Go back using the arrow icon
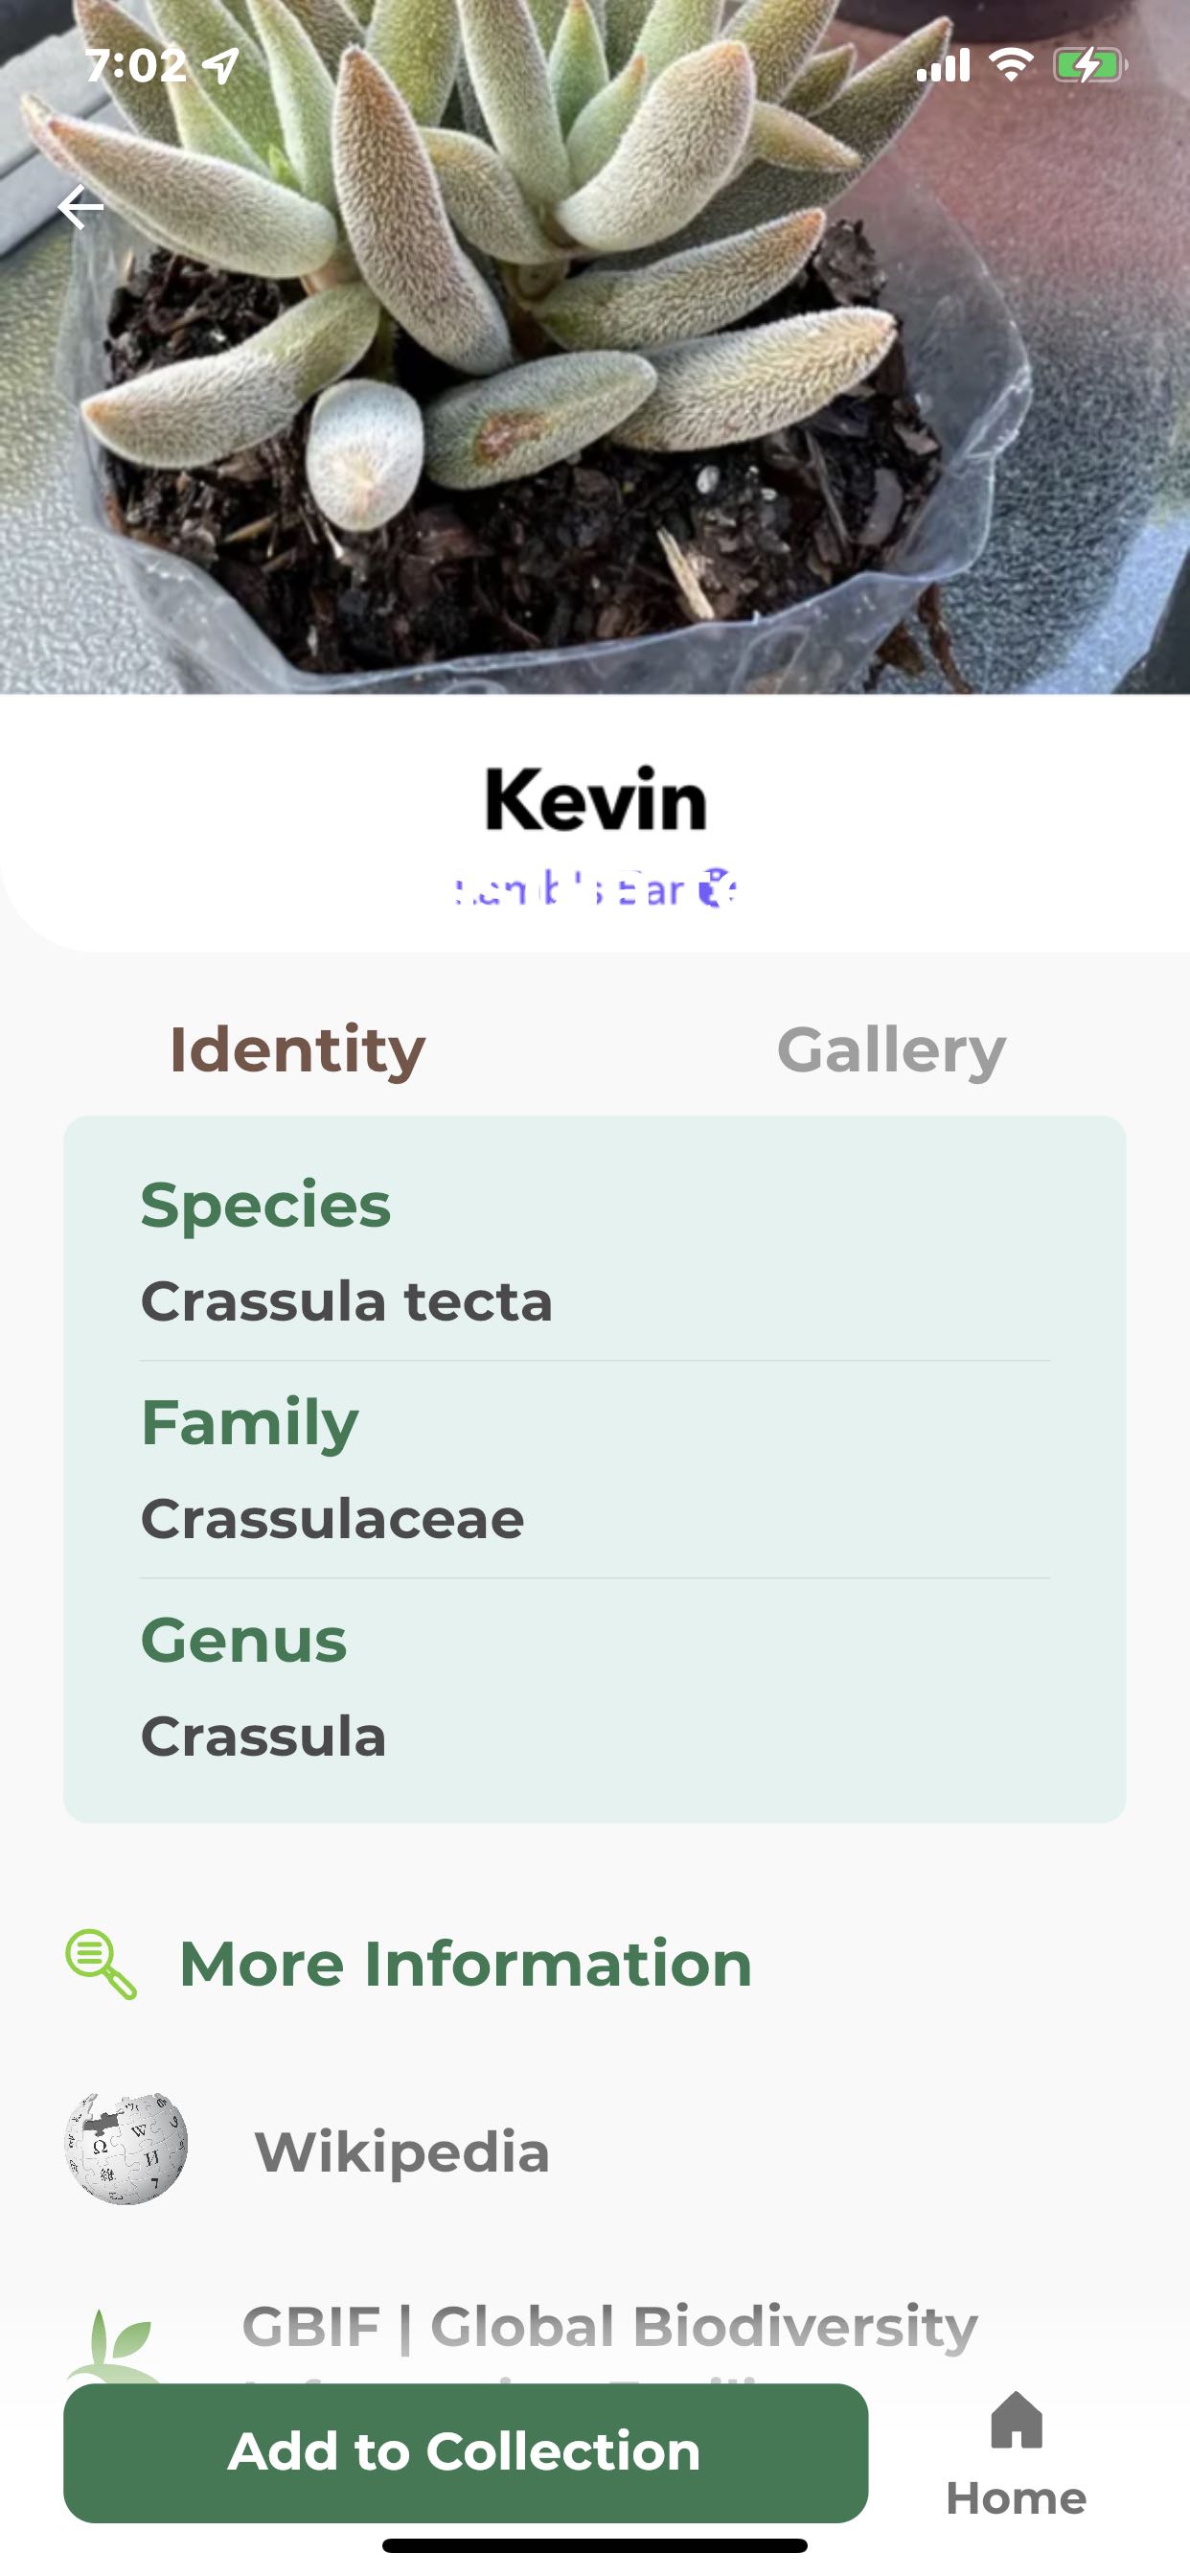Screen dimensions: 1190x2576 click(81, 207)
